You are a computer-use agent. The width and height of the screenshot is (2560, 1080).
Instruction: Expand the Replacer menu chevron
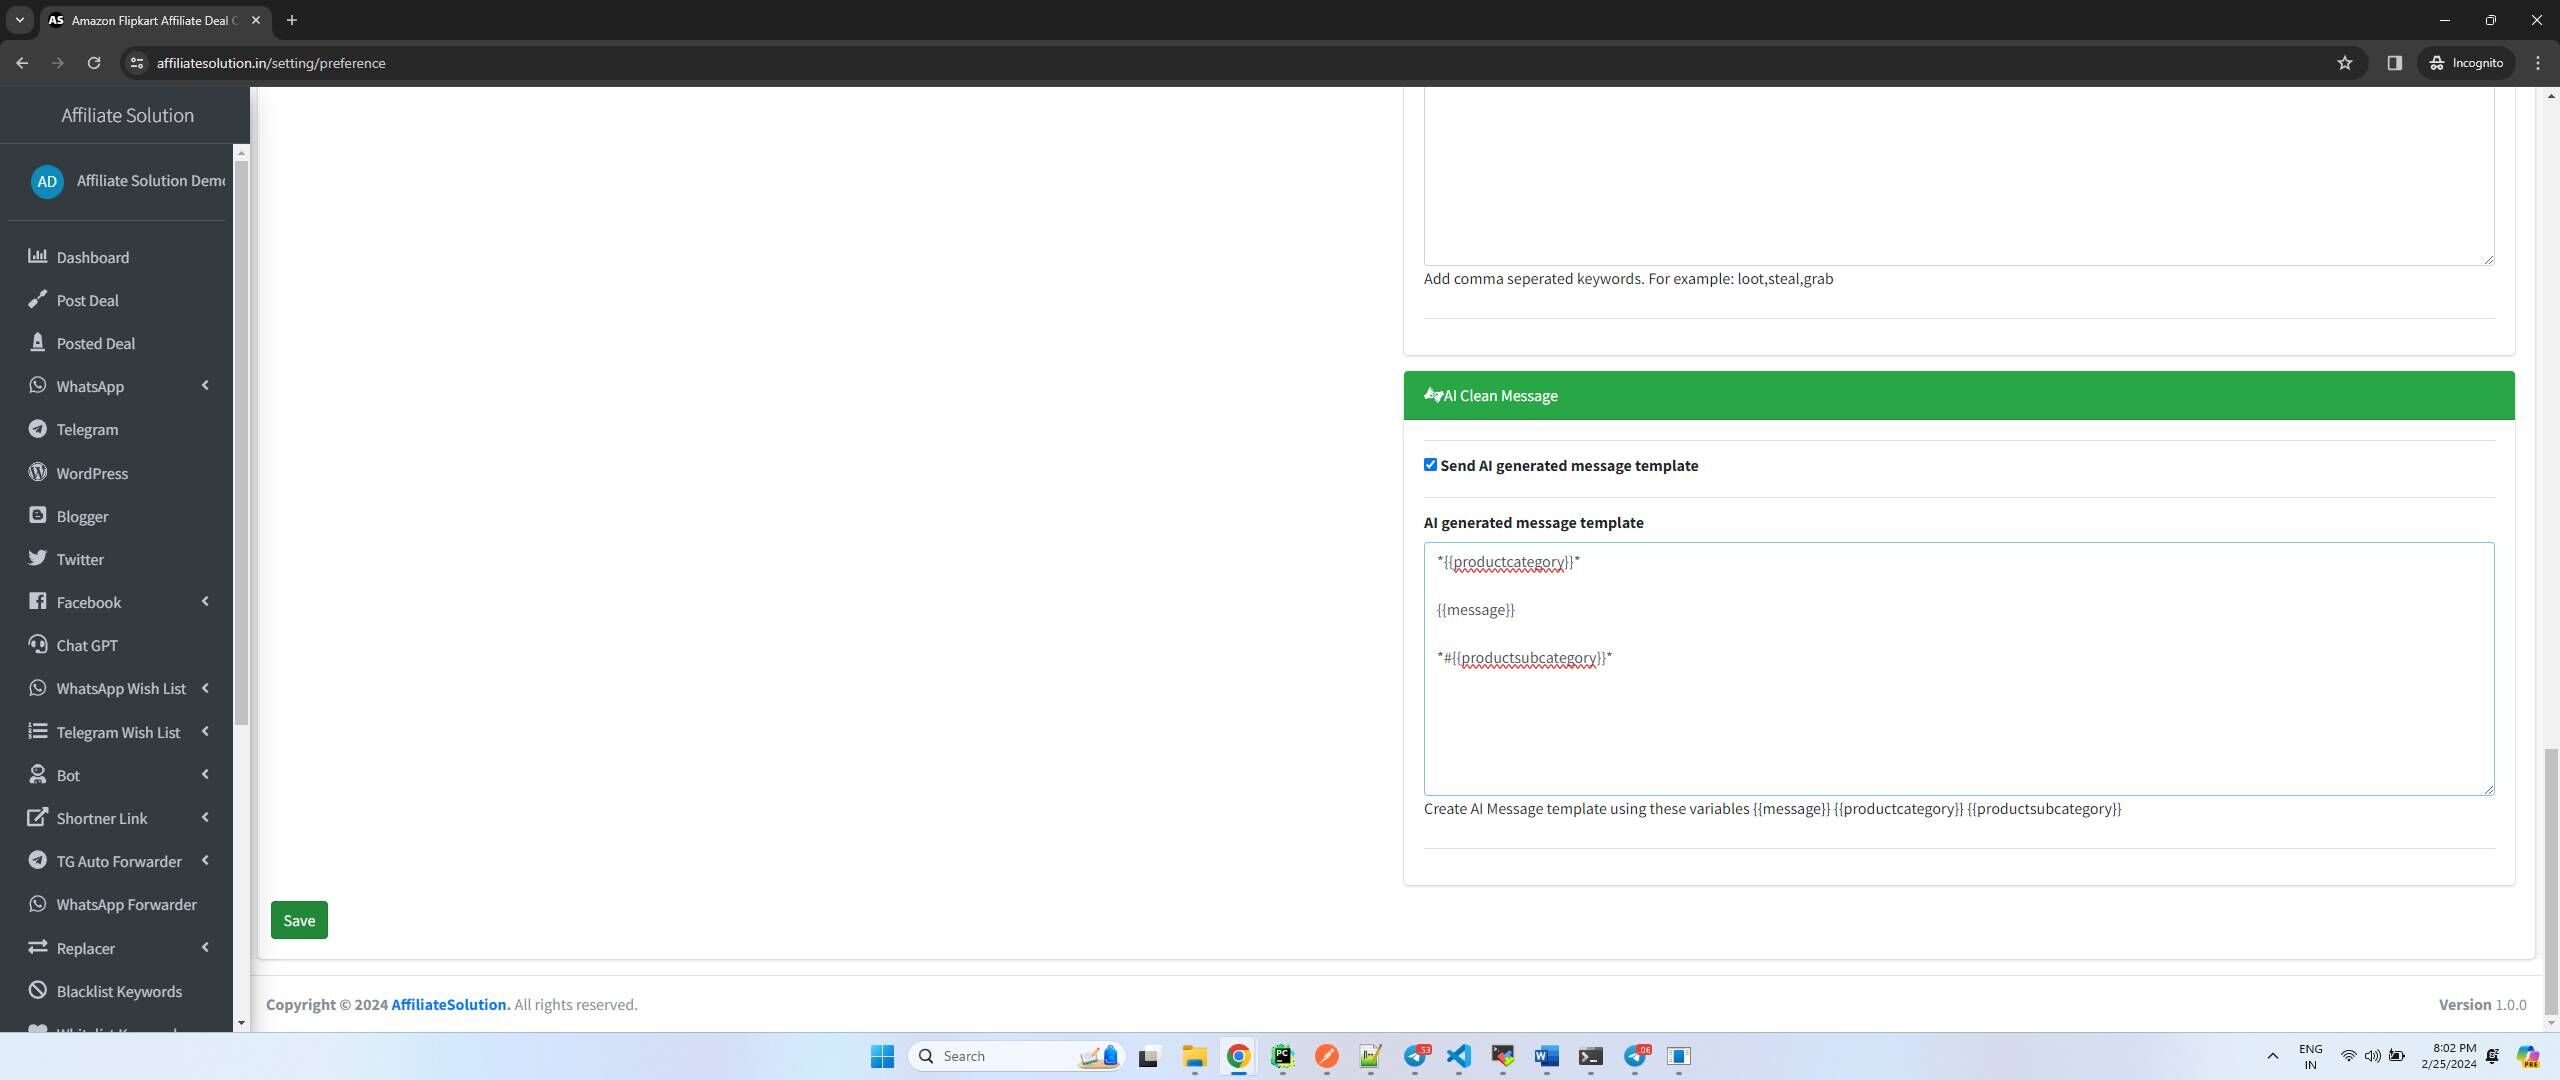click(x=205, y=948)
